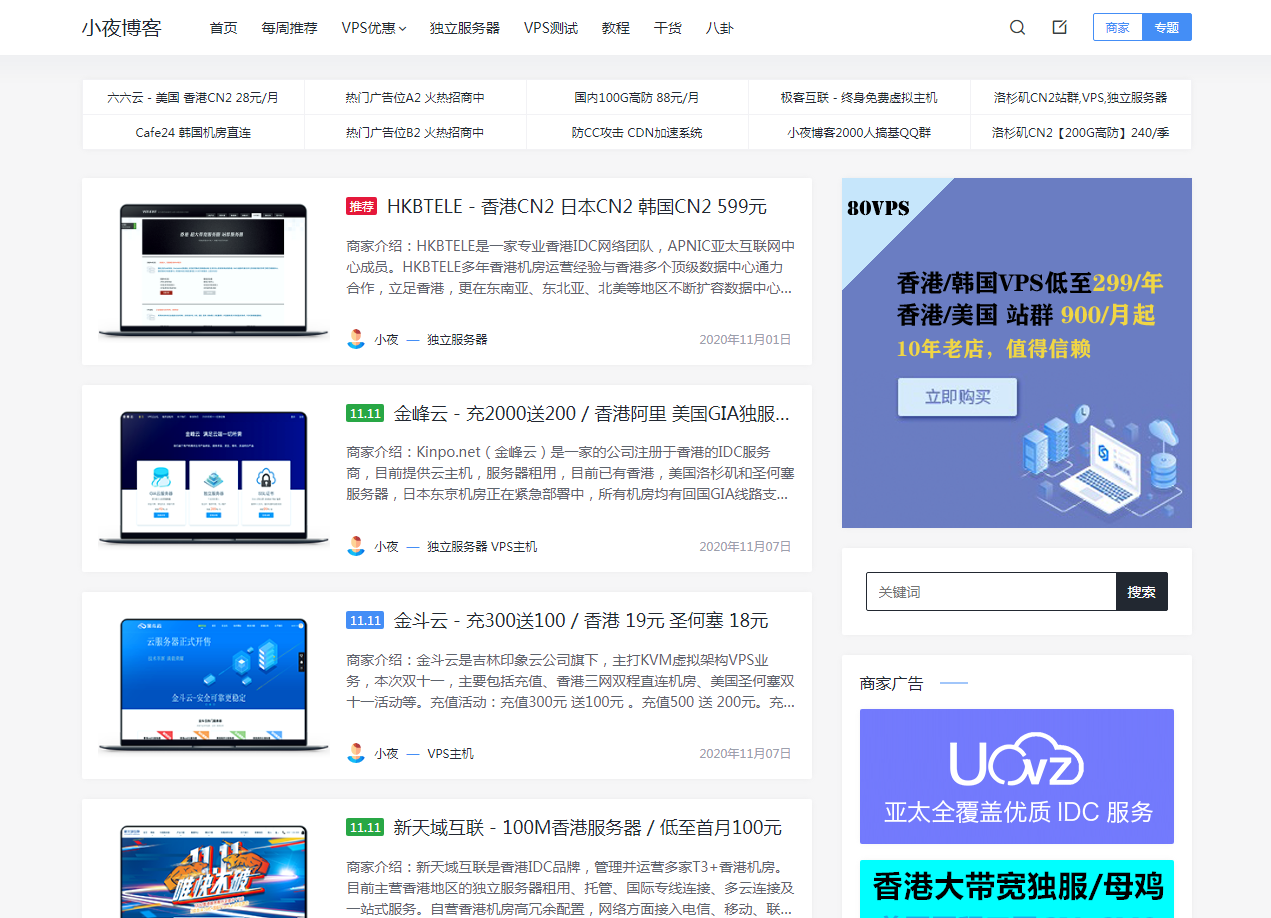Click the search magnifier icon in header
The image size is (1271, 918).
1017,28
